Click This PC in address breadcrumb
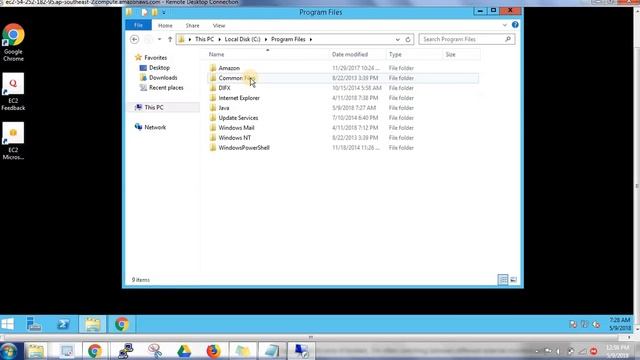Image resolution: width=640 pixels, height=360 pixels. coord(204,39)
